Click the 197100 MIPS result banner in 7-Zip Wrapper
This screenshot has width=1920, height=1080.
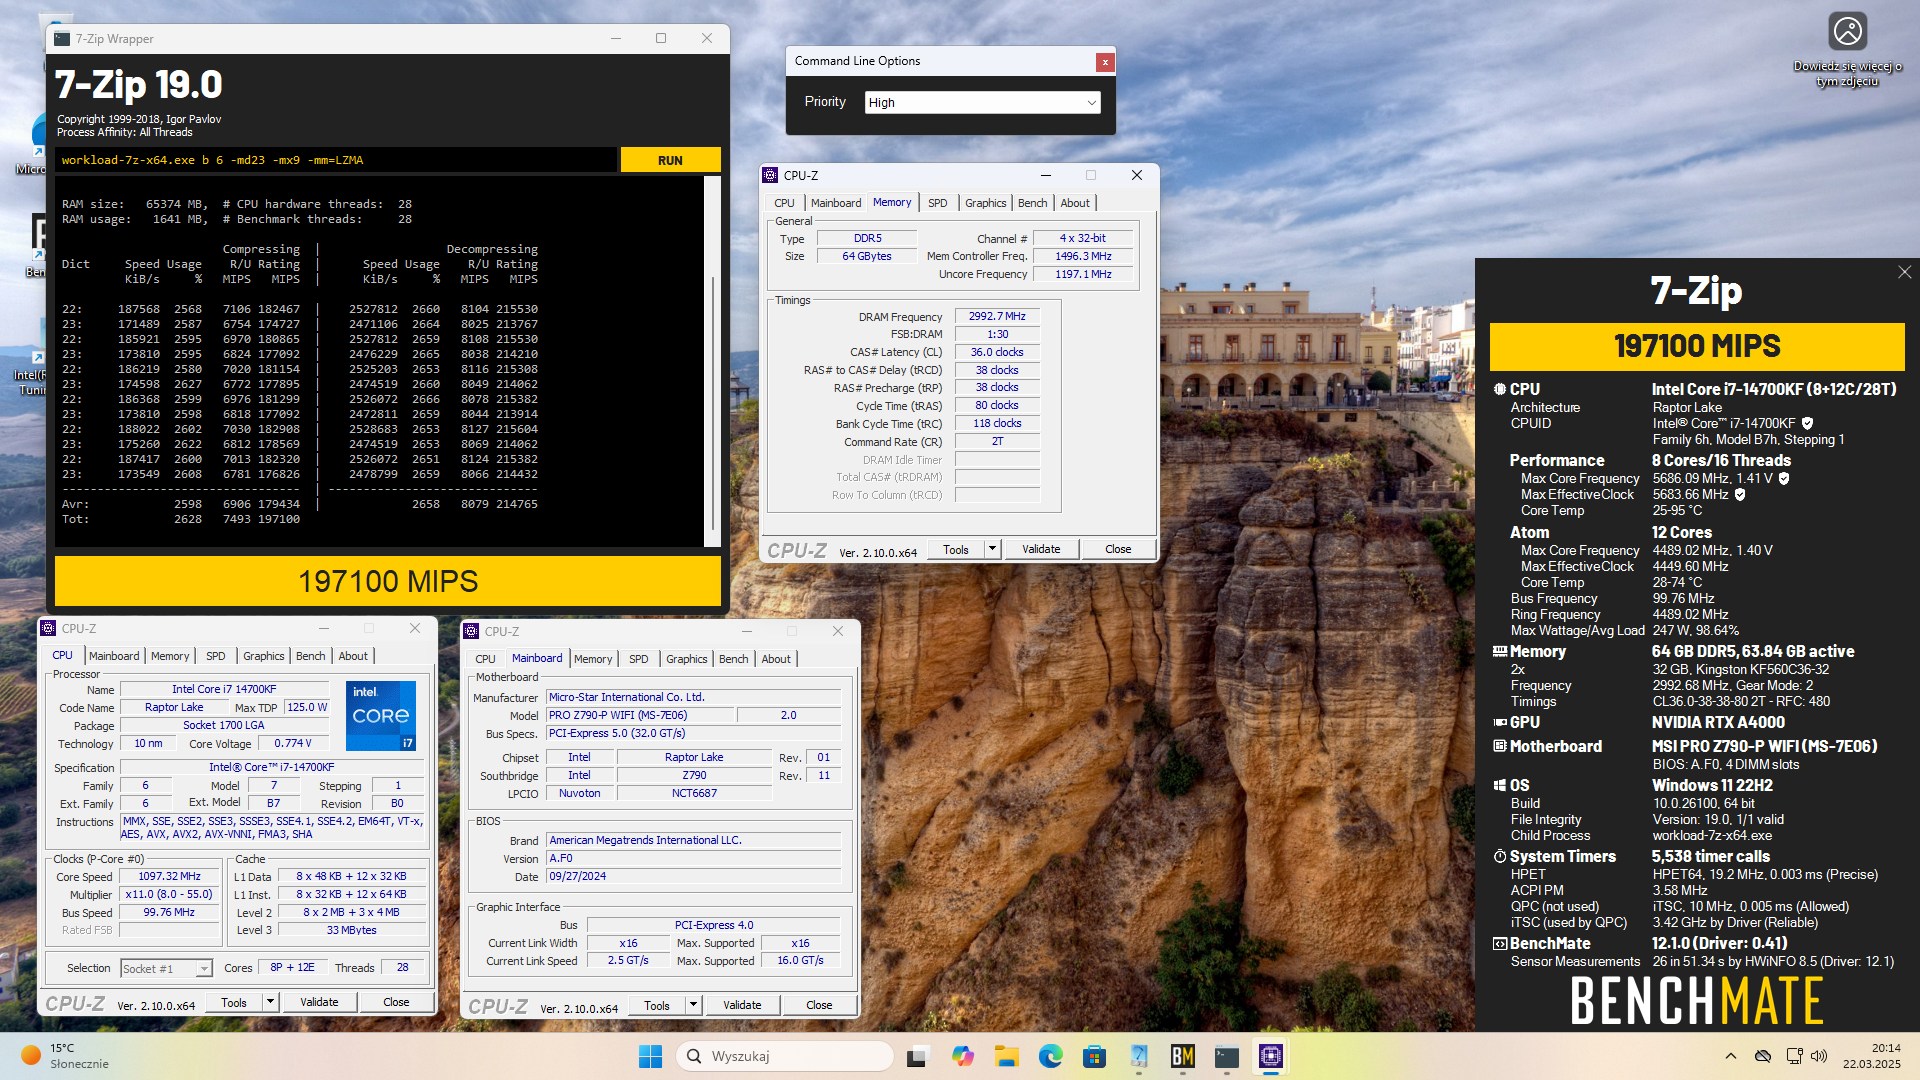pyautogui.click(x=388, y=581)
